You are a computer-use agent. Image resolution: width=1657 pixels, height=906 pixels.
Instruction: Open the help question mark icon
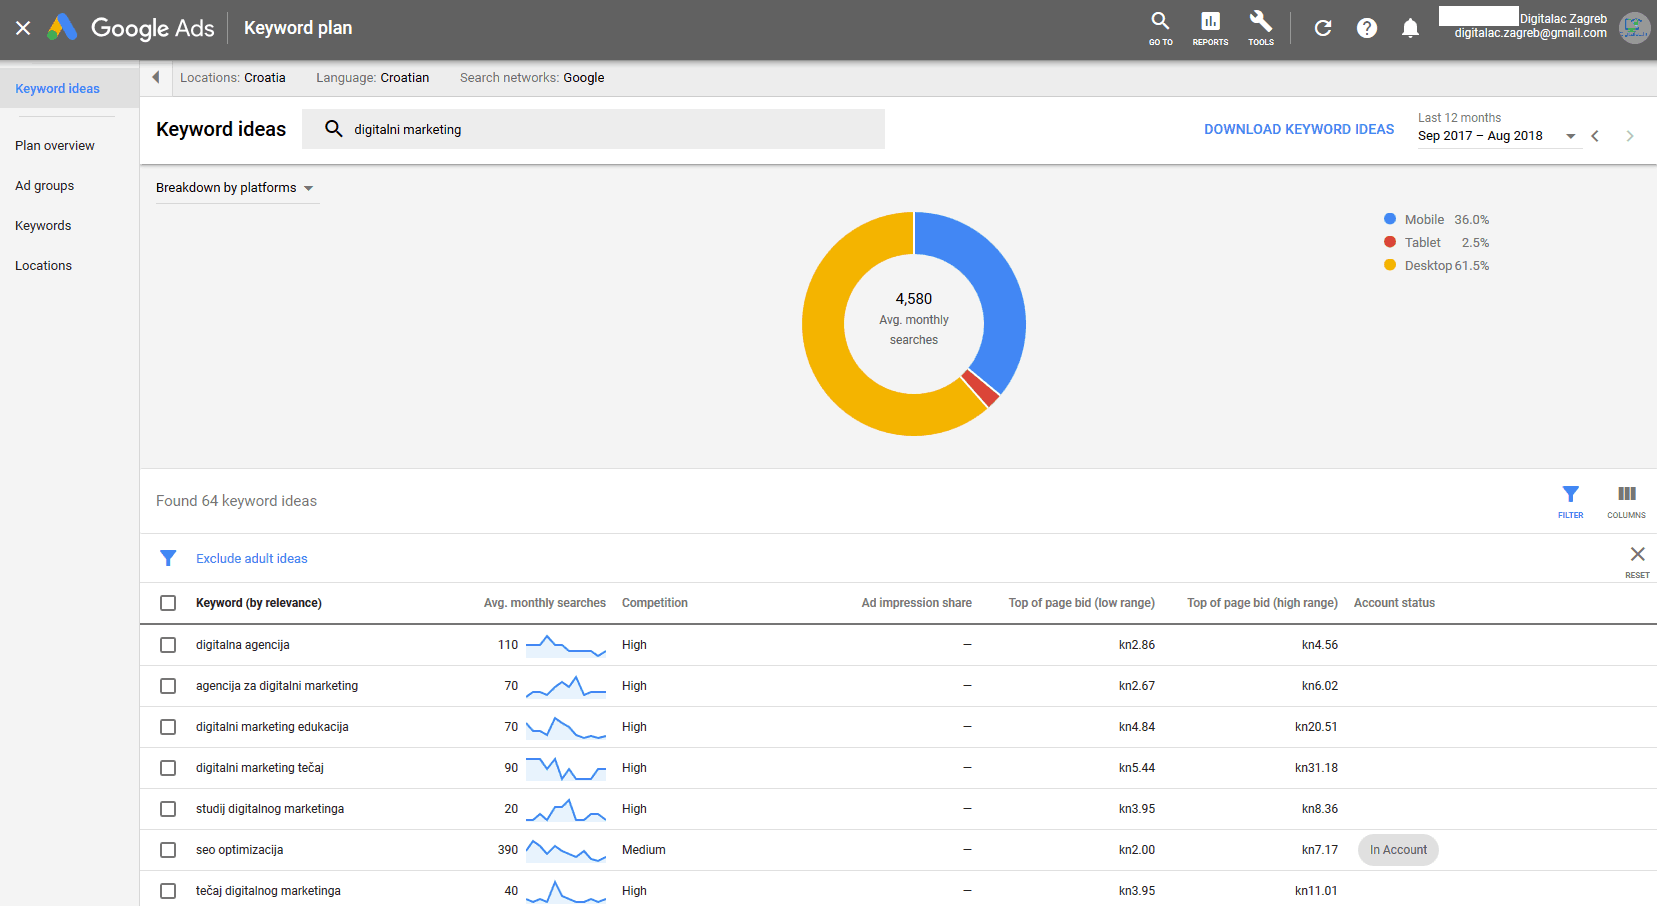tap(1366, 28)
